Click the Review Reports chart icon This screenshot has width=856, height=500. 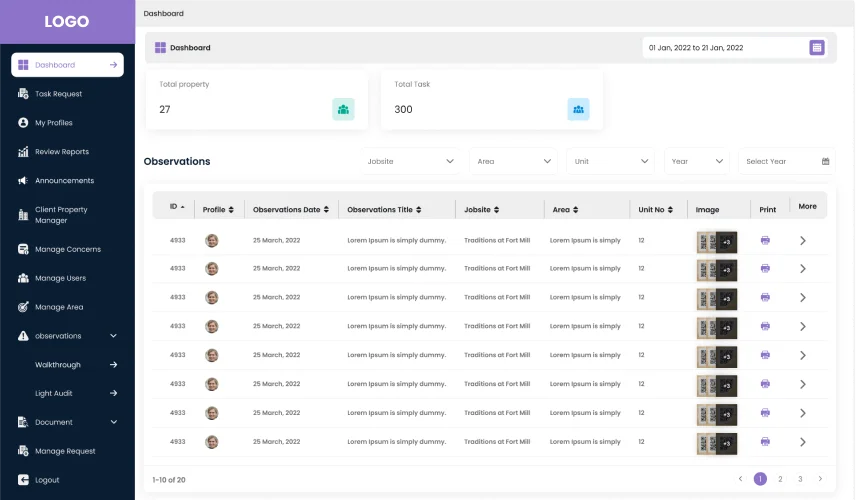point(23,152)
